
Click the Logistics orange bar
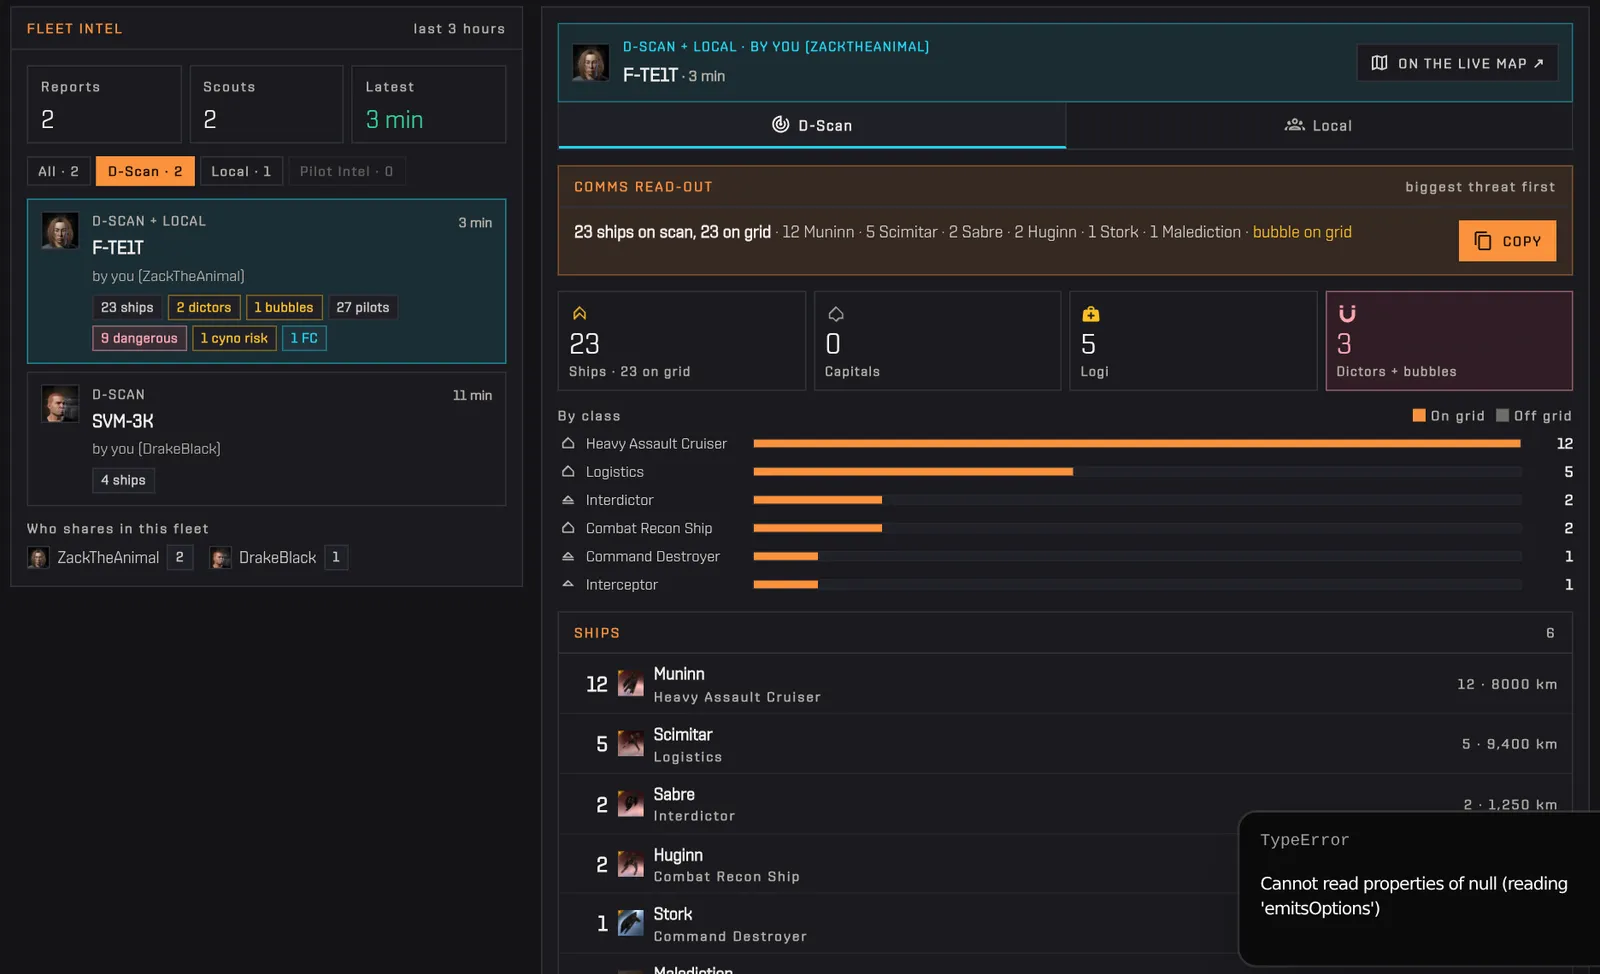pos(913,471)
